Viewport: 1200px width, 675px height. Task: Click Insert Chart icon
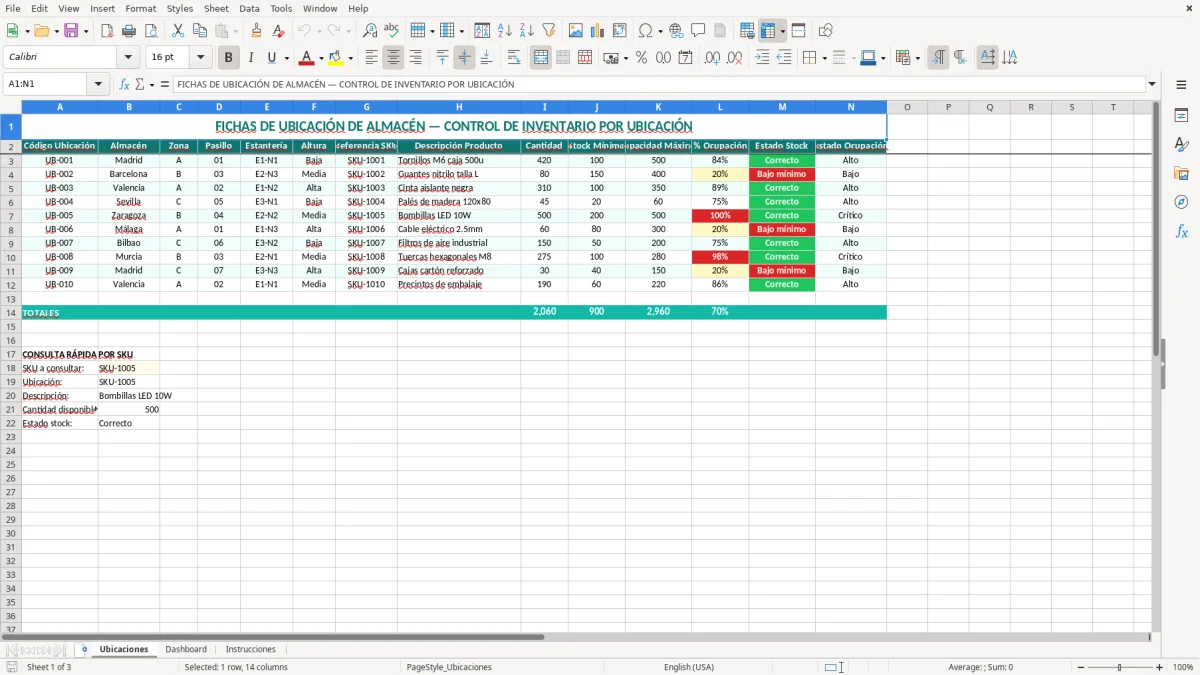(x=598, y=31)
